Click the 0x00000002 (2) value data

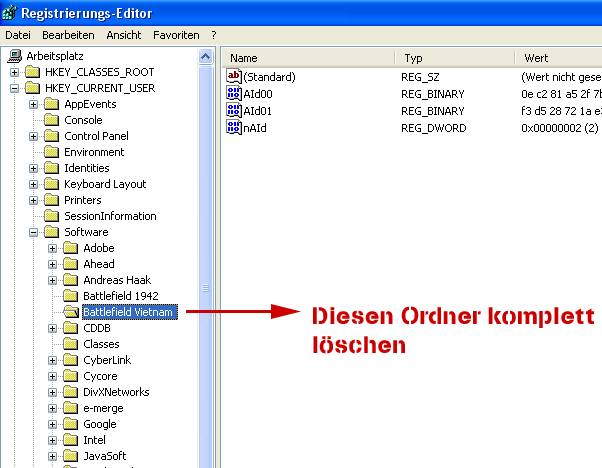click(560, 128)
